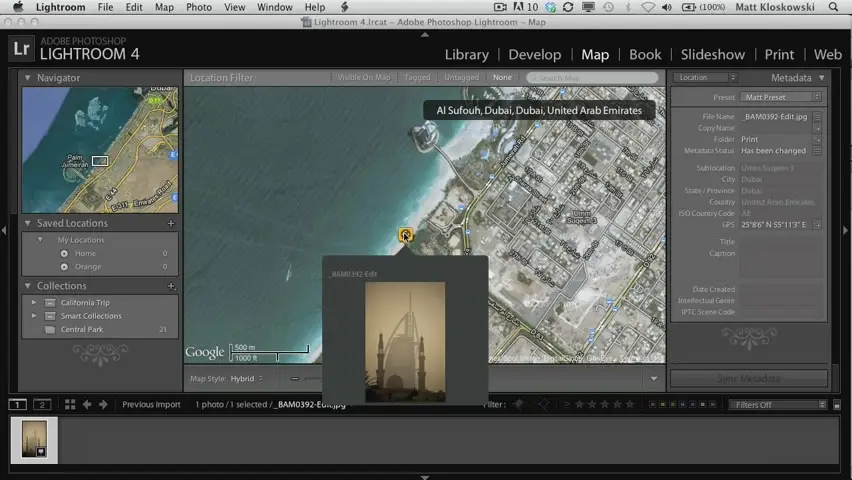Screen dimensions: 852x480
Task: Open the Filters Off dropdown
Action: pos(778,404)
